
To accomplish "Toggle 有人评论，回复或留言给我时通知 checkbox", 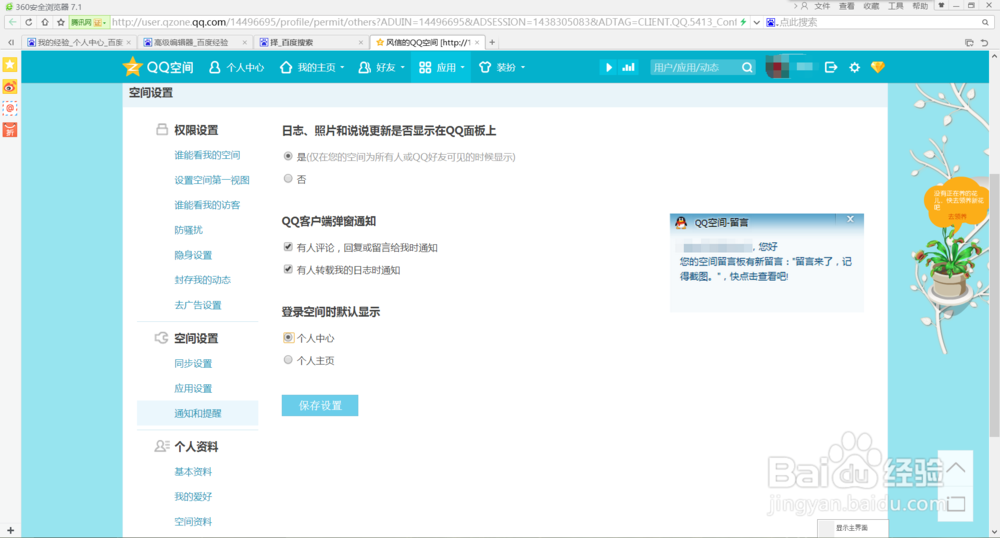I will point(288,247).
